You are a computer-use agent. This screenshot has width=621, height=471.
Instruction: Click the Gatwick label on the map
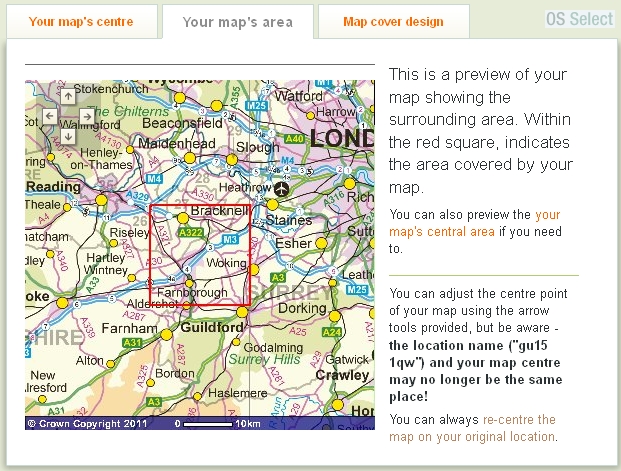click(347, 360)
